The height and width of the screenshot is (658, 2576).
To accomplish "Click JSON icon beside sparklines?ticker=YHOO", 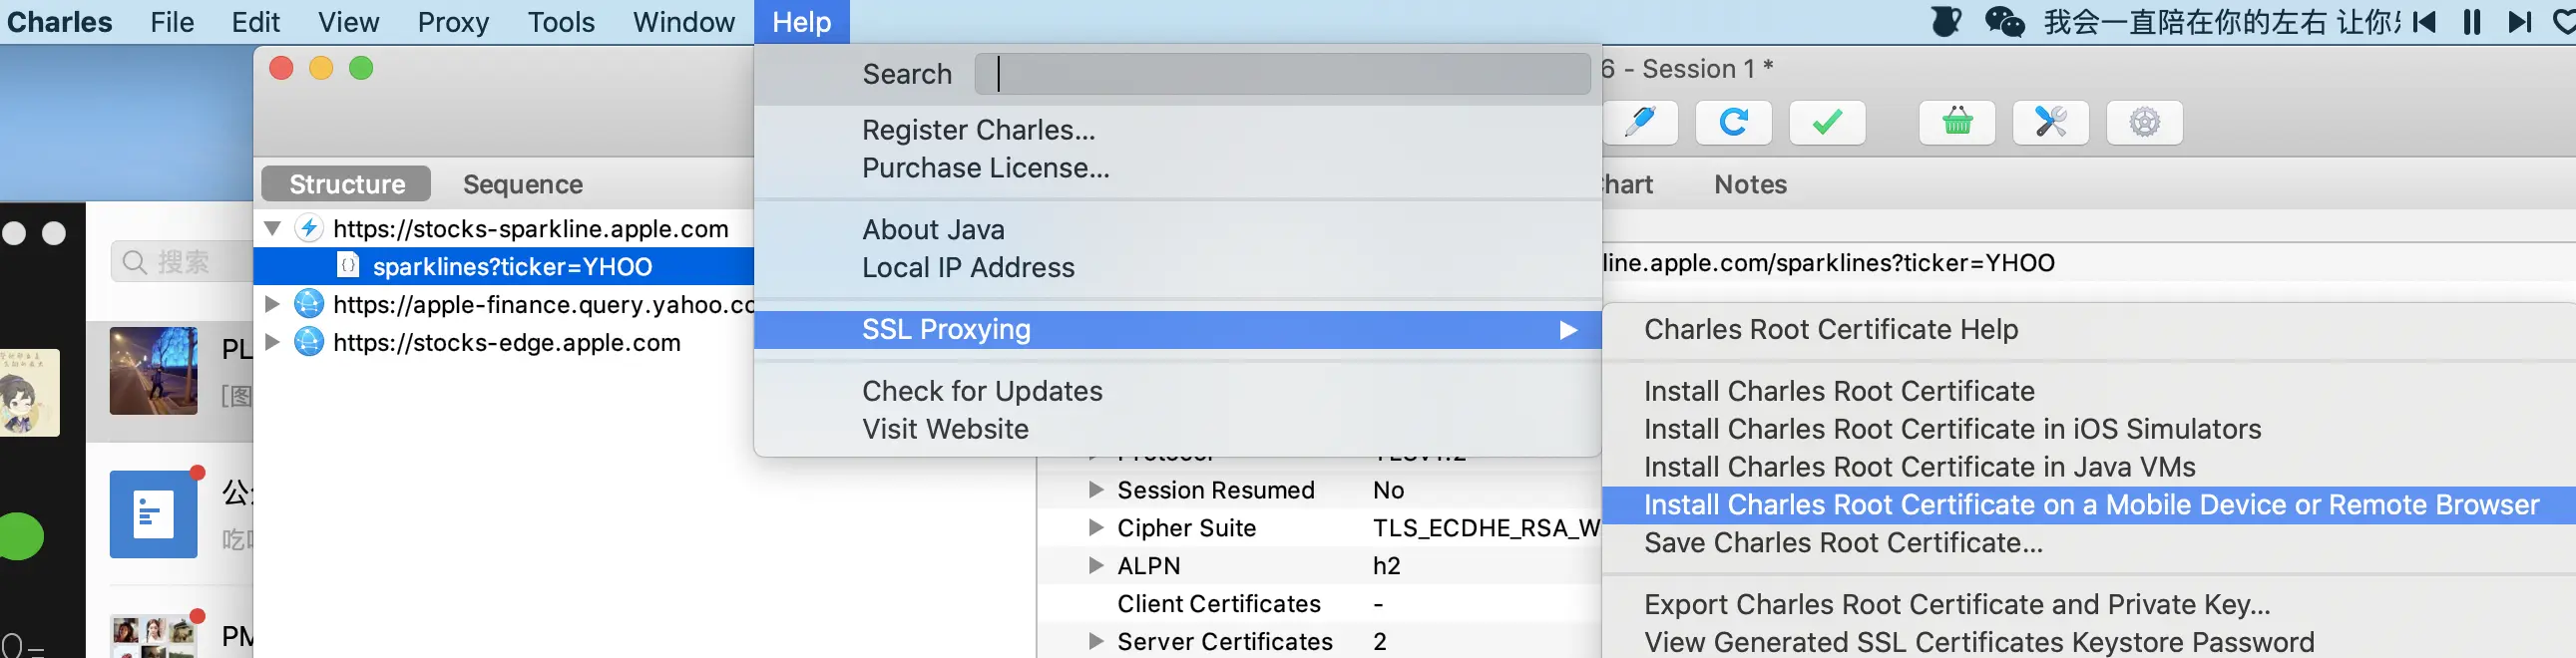I will click(347, 266).
